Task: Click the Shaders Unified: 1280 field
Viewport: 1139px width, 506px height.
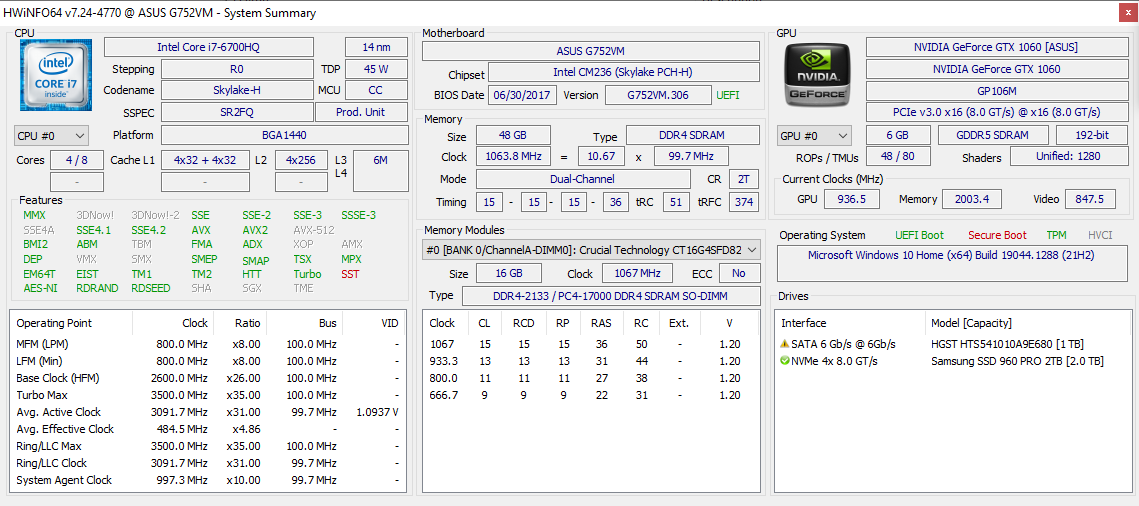Action: [1067, 156]
